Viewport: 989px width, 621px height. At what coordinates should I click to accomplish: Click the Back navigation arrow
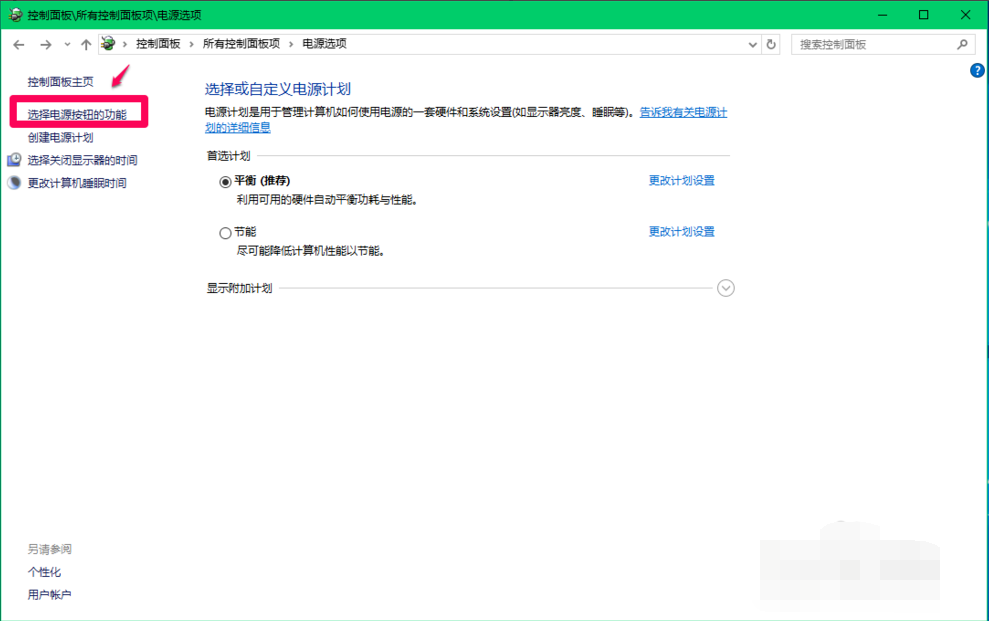point(19,45)
